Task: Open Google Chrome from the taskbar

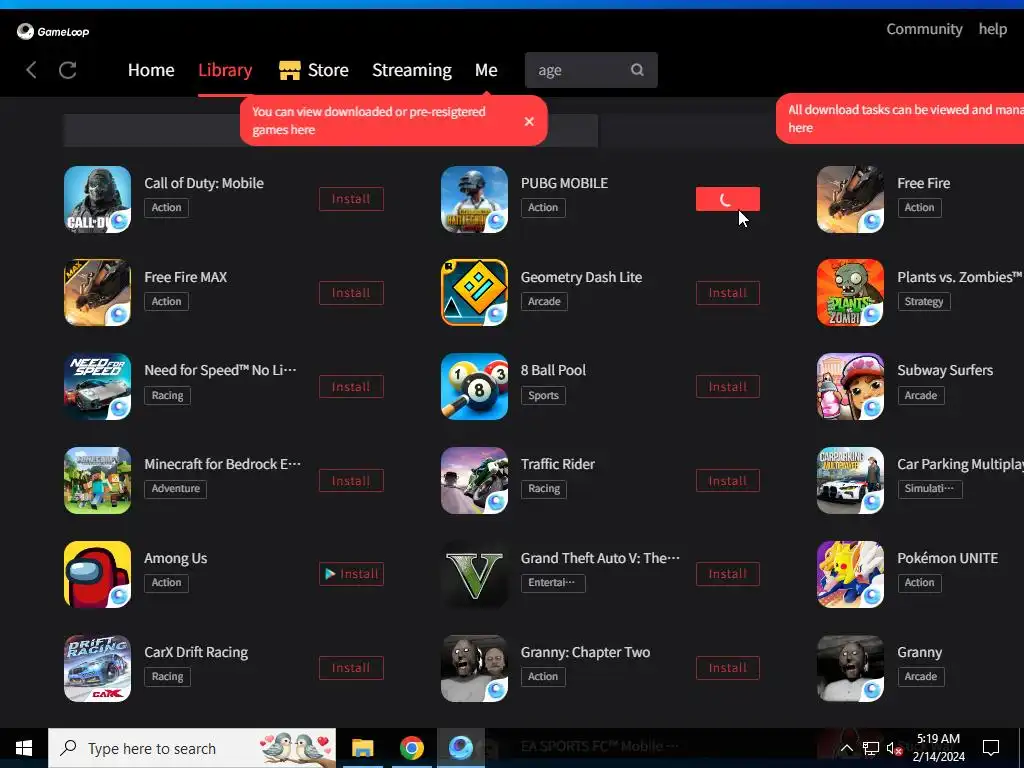Action: (x=411, y=748)
